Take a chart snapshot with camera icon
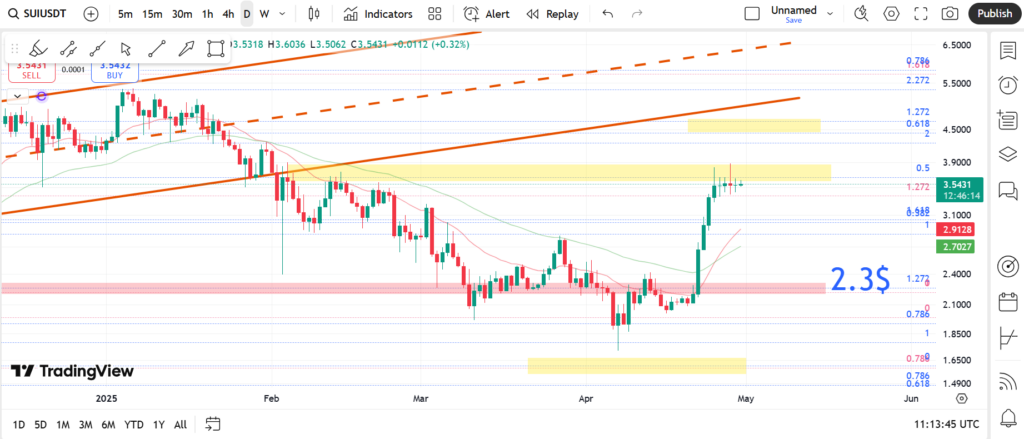The image size is (1024, 439). [950, 14]
